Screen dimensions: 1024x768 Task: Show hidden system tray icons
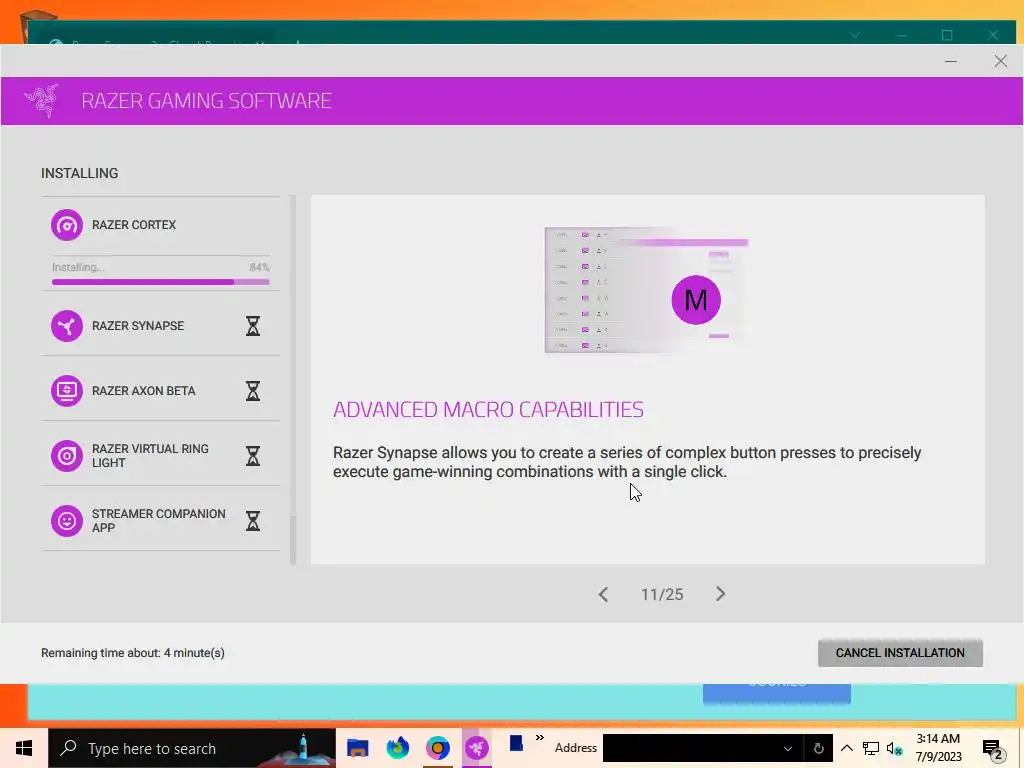847,748
